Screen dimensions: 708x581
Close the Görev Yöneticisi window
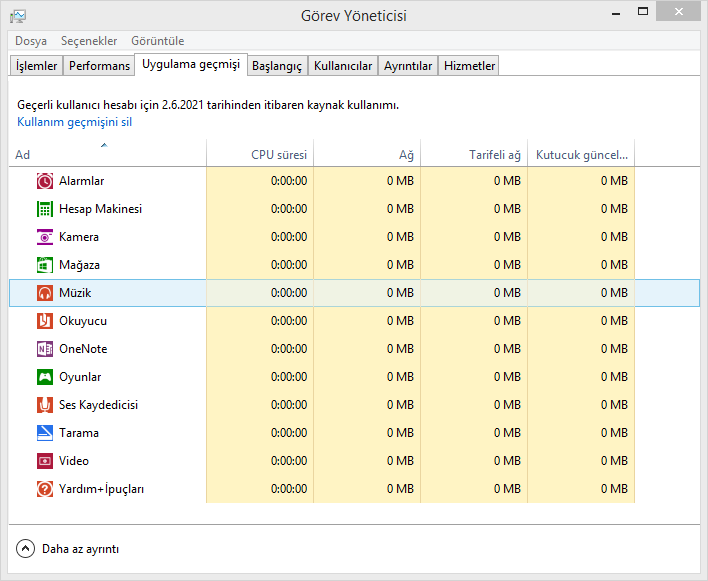tap(679, 12)
